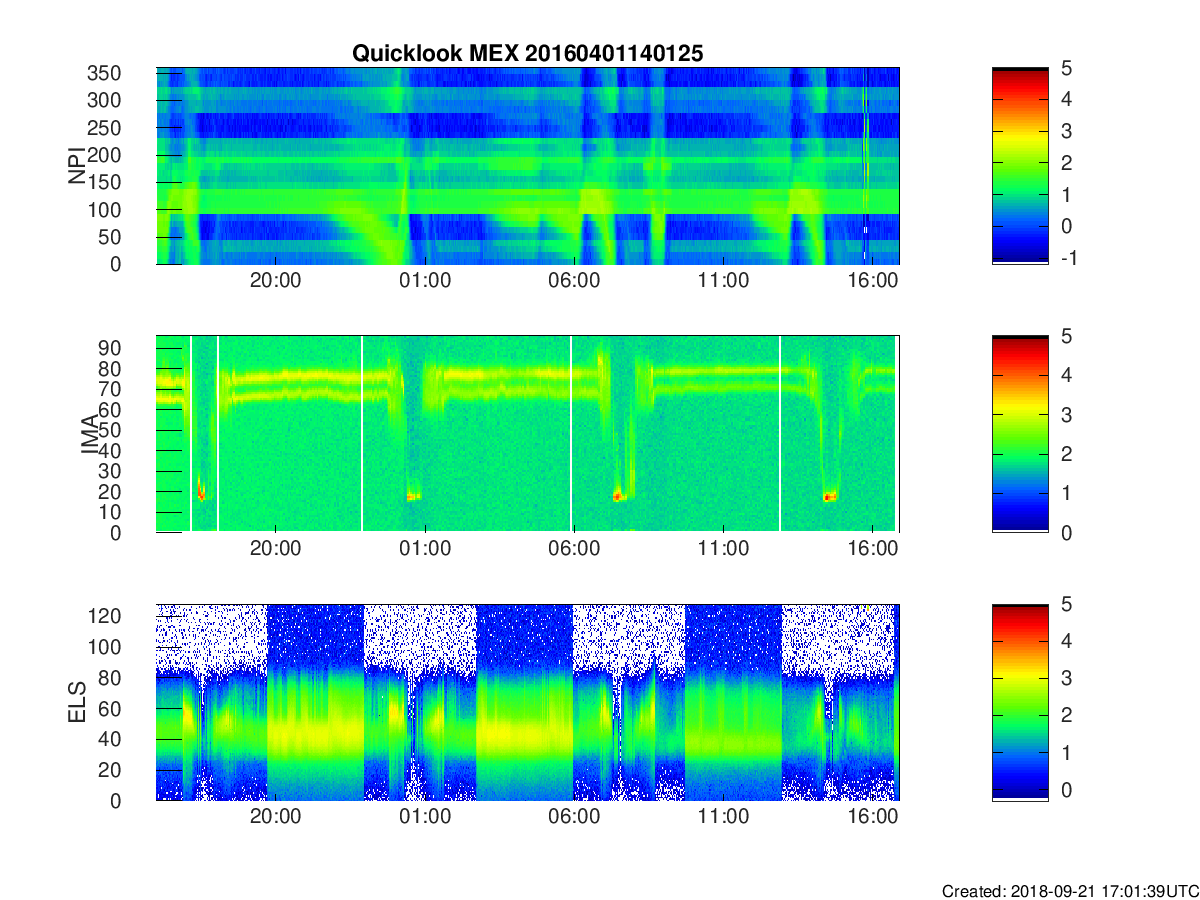
Task: Click '11:00' under the IMA panel
Action: pos(724,549)
